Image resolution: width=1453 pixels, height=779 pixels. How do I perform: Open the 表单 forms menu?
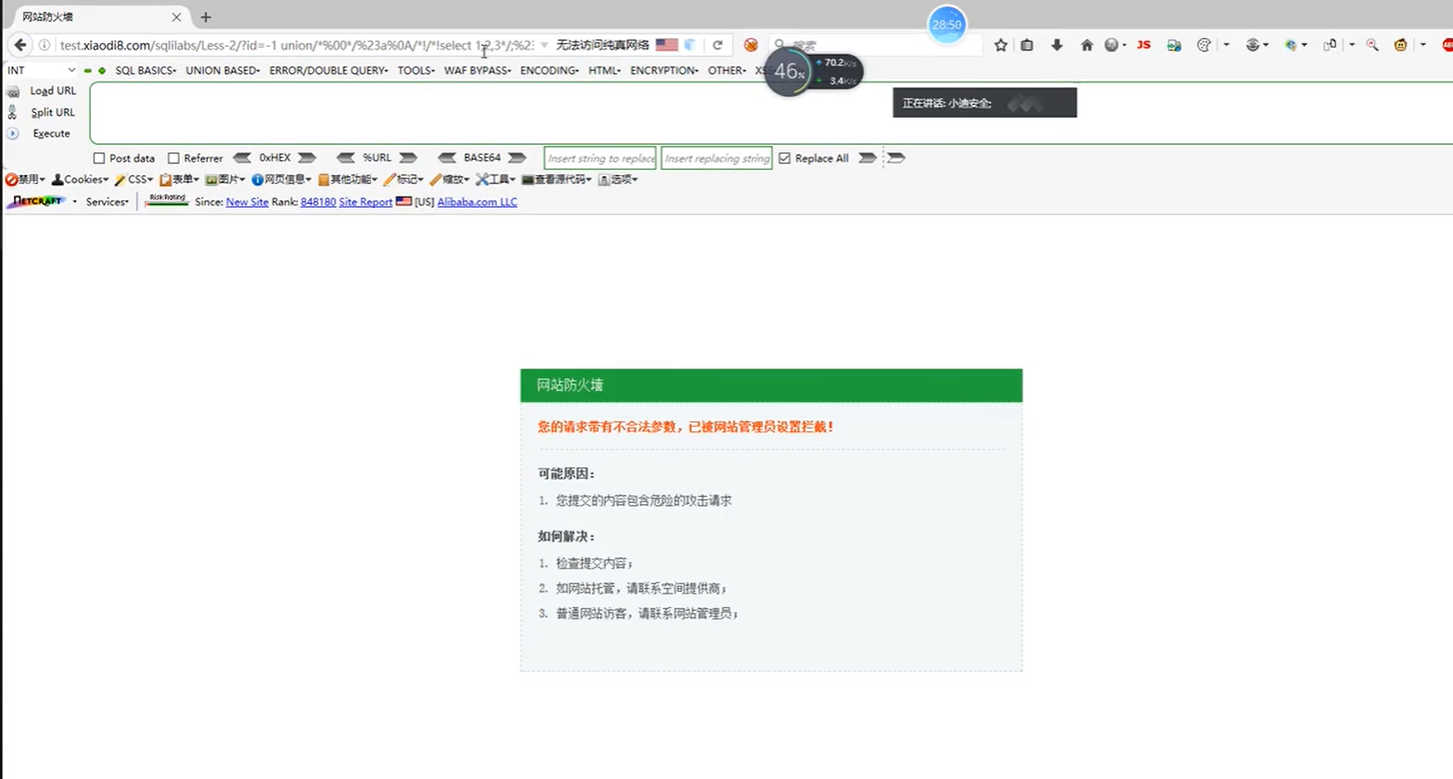click(180, 179)
